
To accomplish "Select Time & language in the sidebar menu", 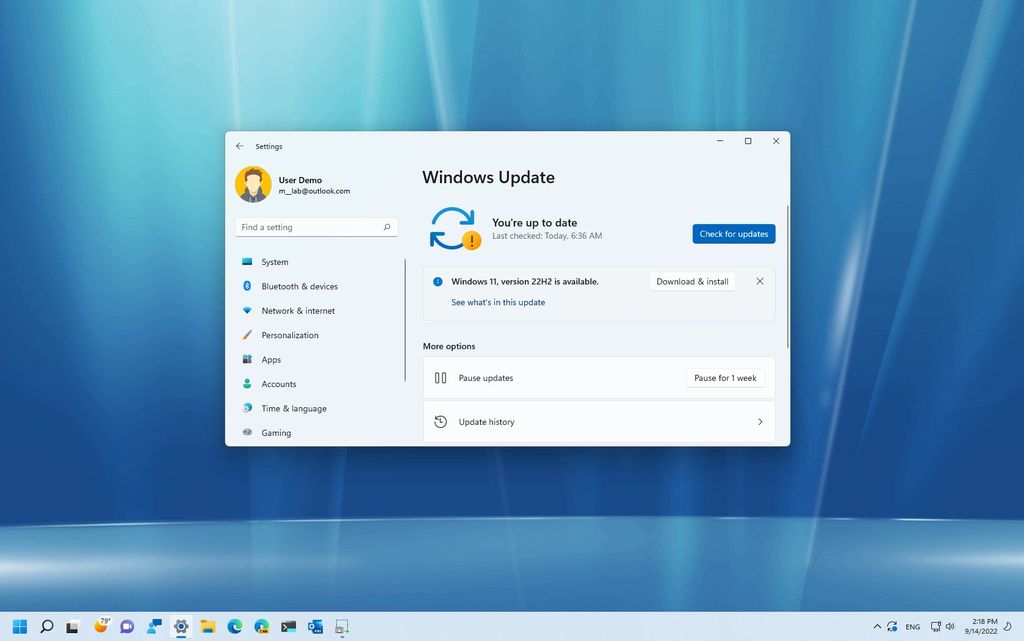I will (293, 408).
